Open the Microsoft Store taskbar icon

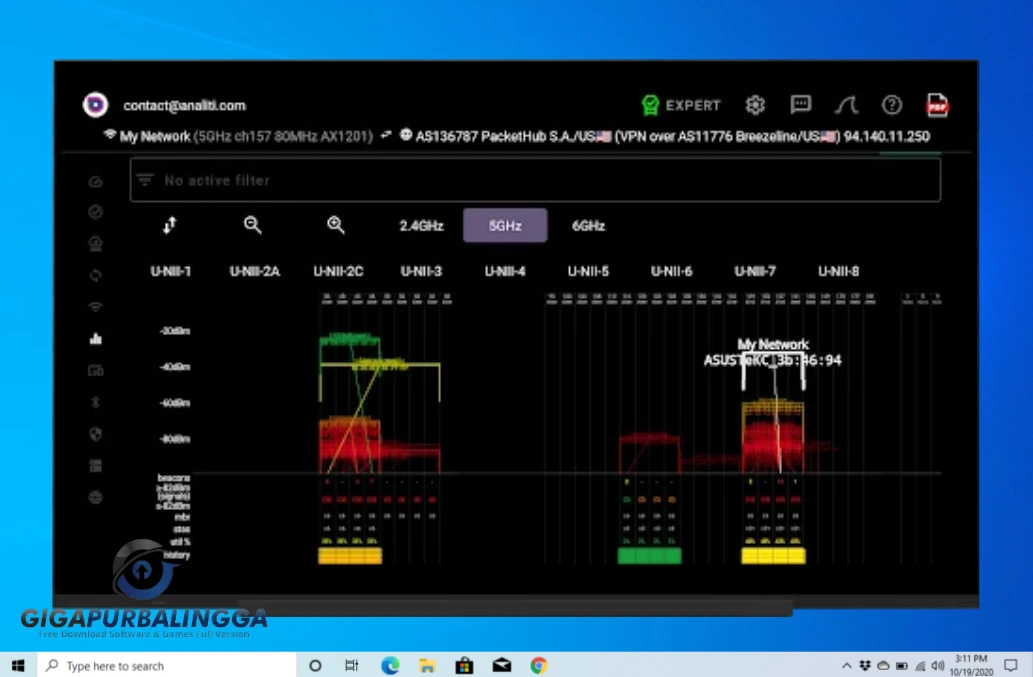click(x=464, y=665)
